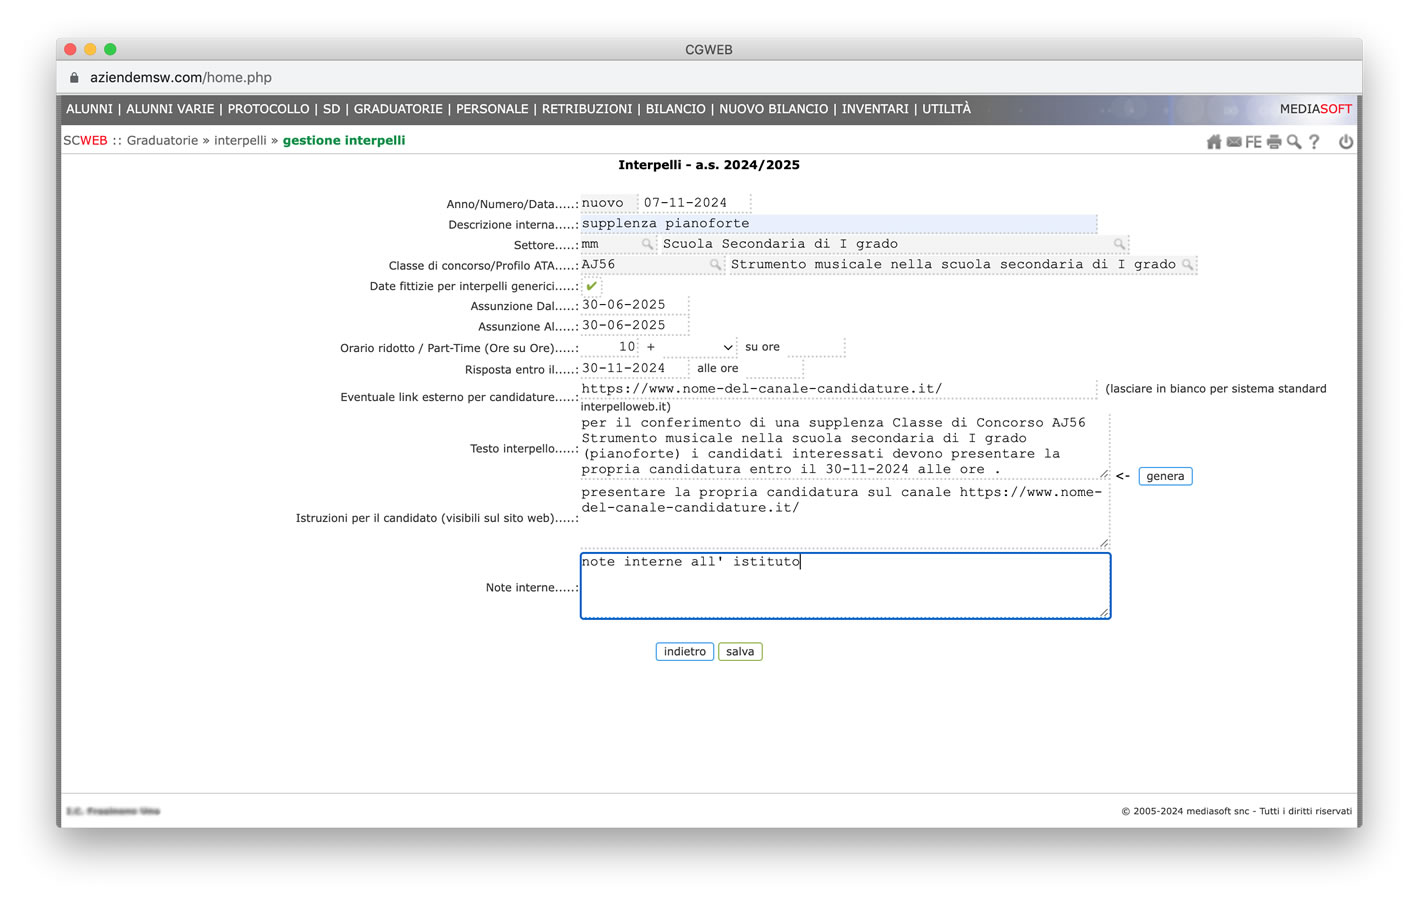Viewport: 1418px width, 902px height.
Task: Print the page using printer icon
Action: pos(1274,142)
